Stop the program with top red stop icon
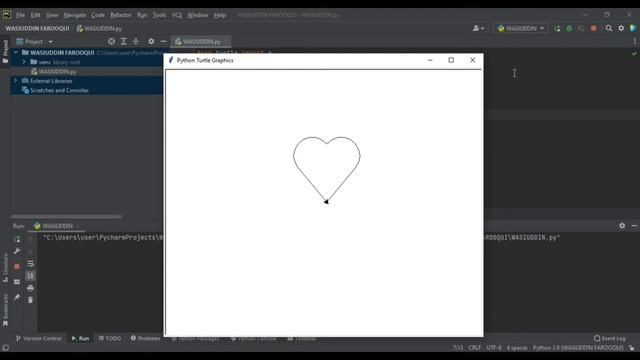640x360 pixels. 593,28
